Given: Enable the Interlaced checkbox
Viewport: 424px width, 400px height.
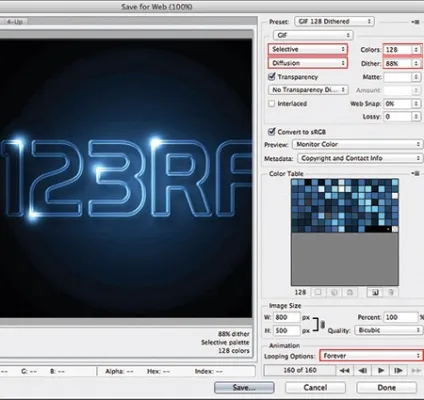Looking at the screenshot, I should click(272, 104).
